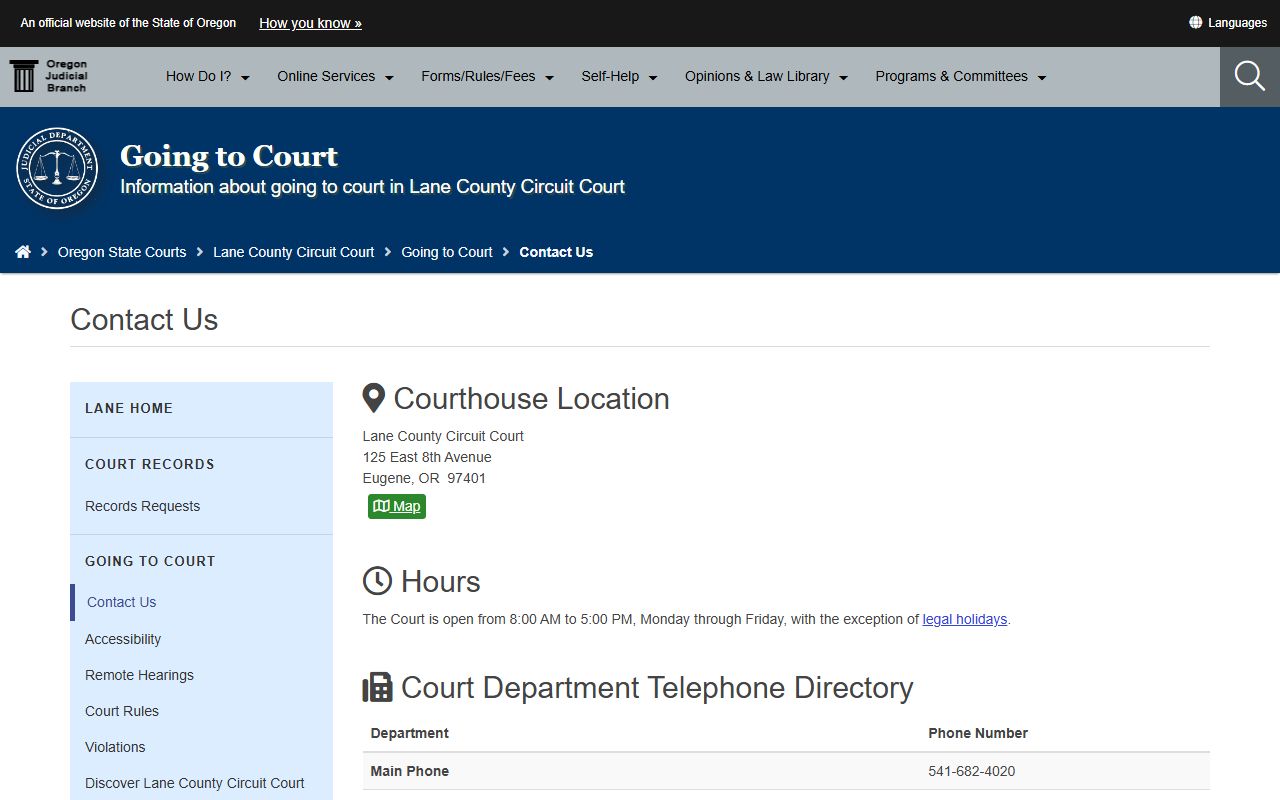Follow the legal holidays link
1280x800 pixels.
pyautogui.click(x=965, y=619)
